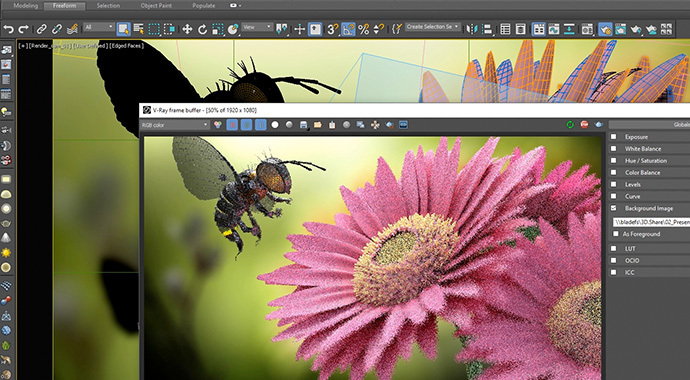The width and height of the screenshot is (690, 380).
Task: Check the As Foreground checkbox
Action: (616, 234)
